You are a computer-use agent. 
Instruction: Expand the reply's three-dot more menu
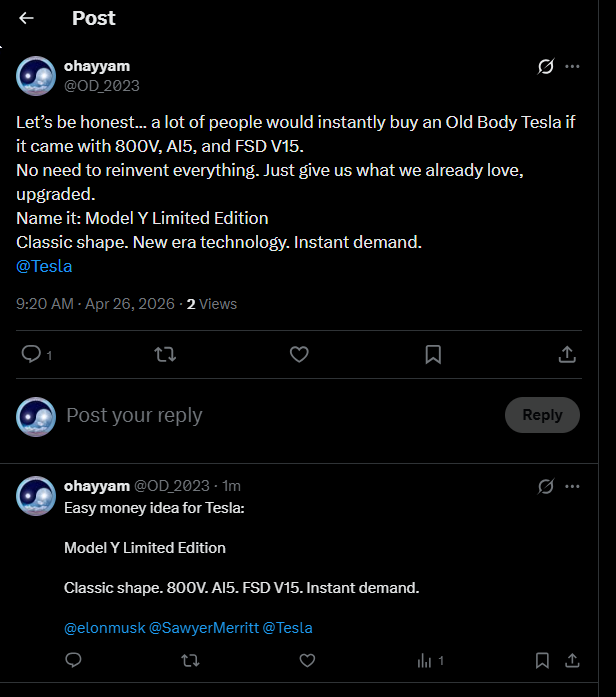tap(572, 487)
